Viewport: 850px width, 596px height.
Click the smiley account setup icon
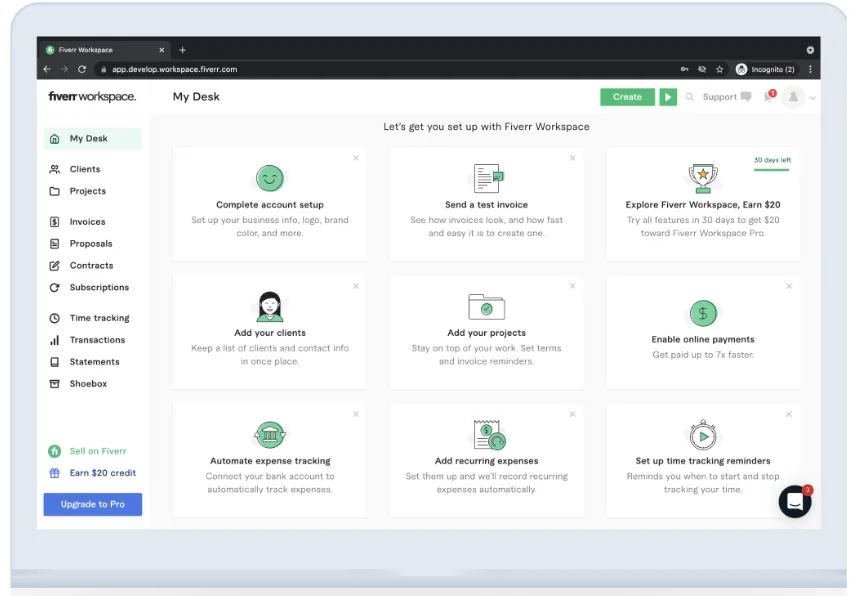270,178
